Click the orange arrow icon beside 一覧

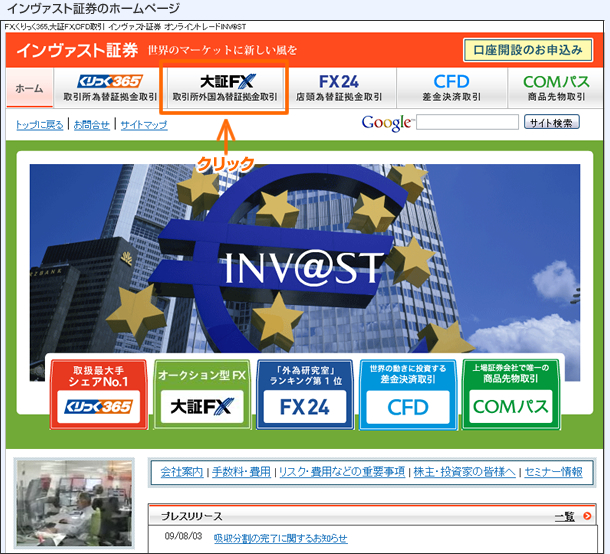(x=587, y=516)
